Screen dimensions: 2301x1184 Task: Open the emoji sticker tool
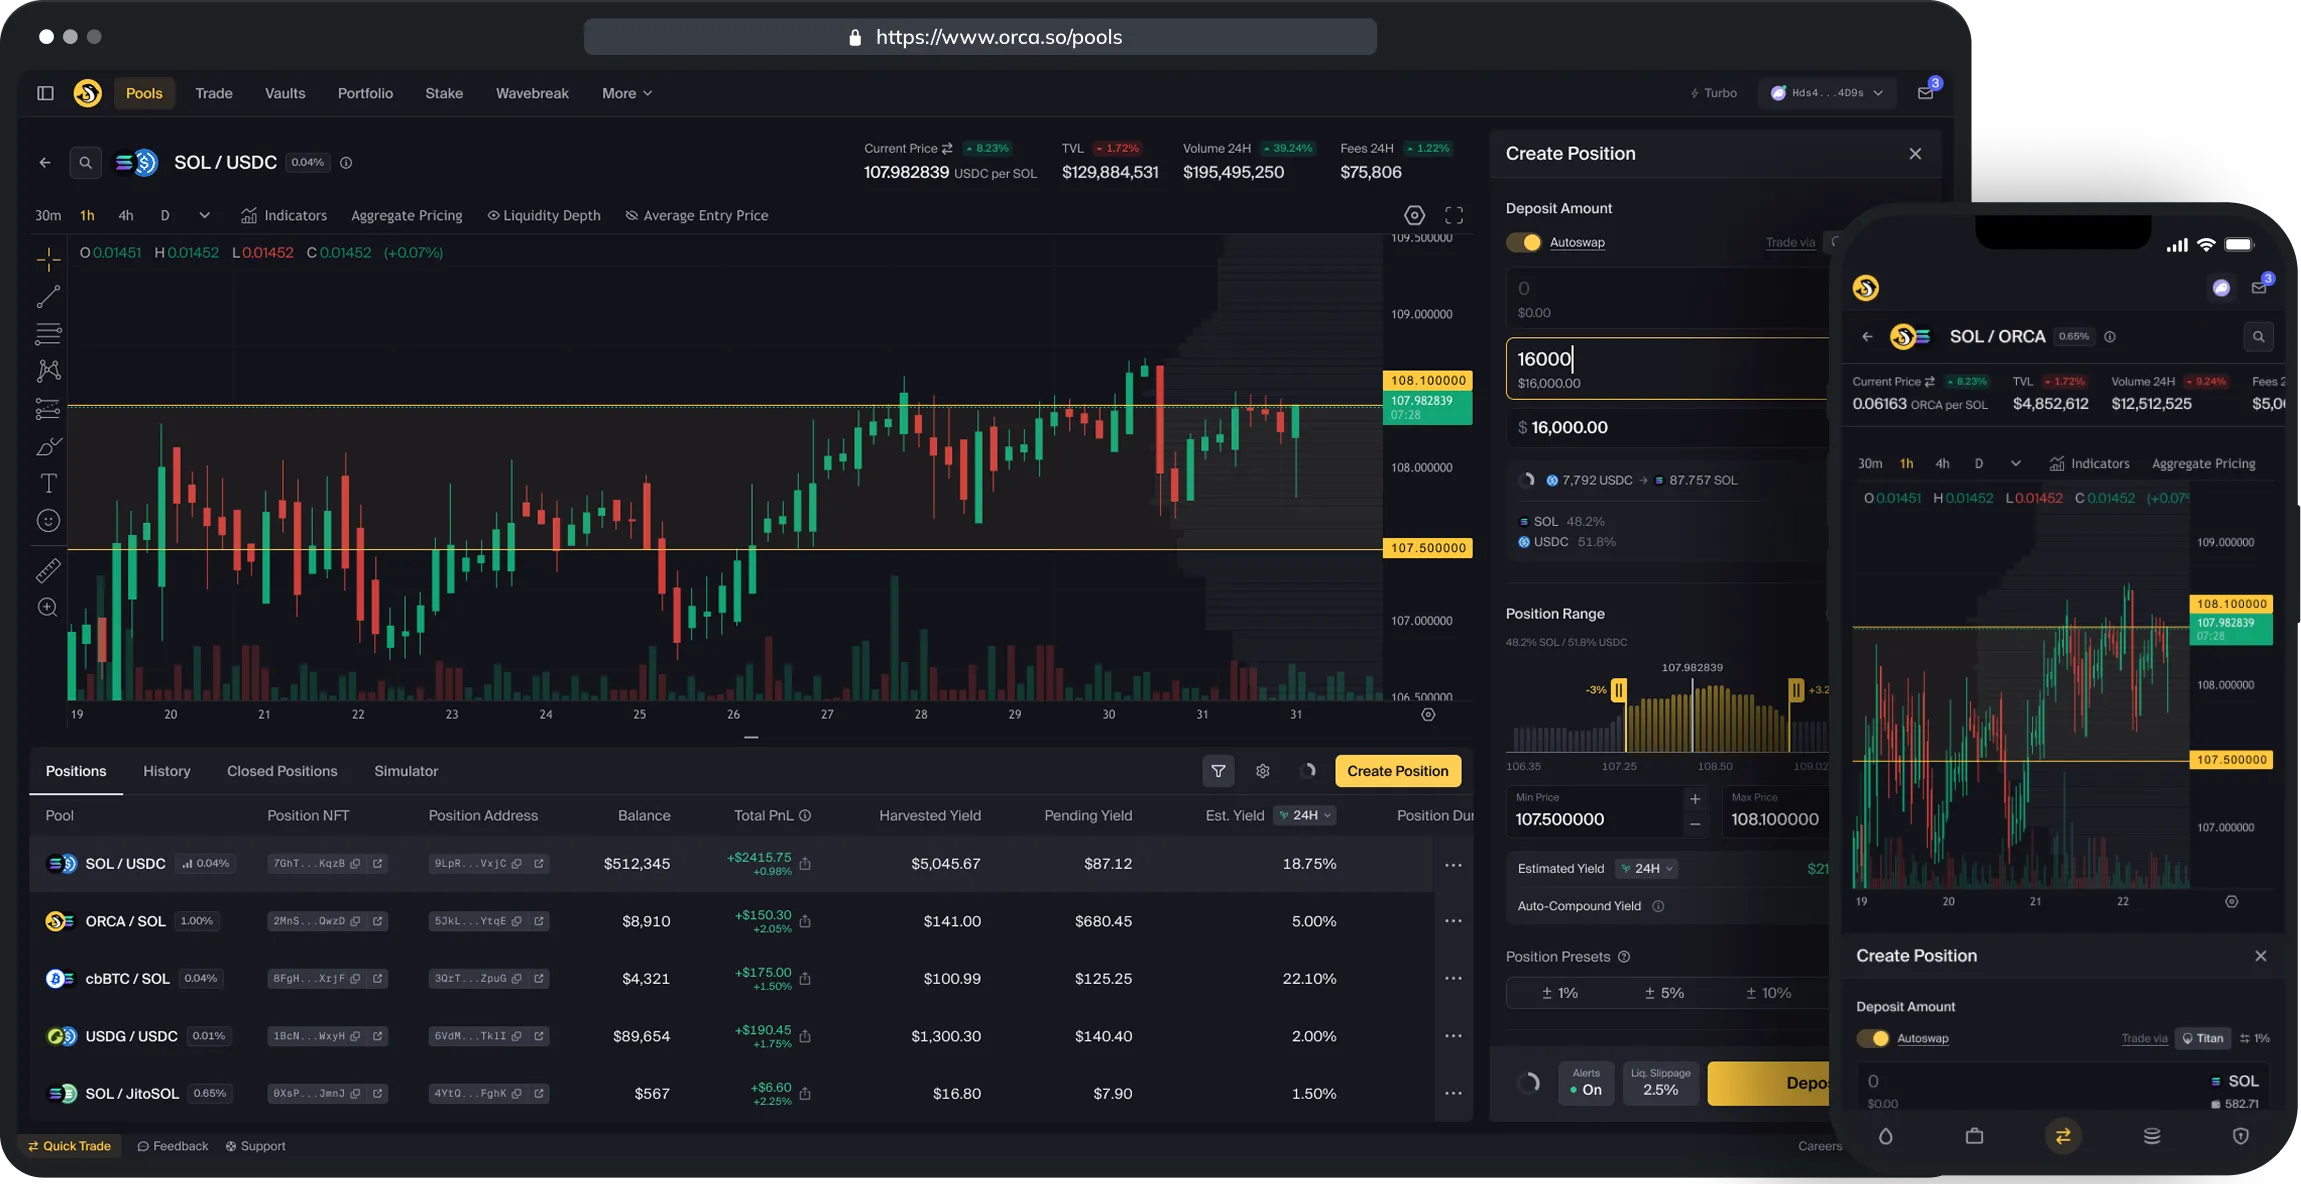pyautogui.click(x=48, y=521)
